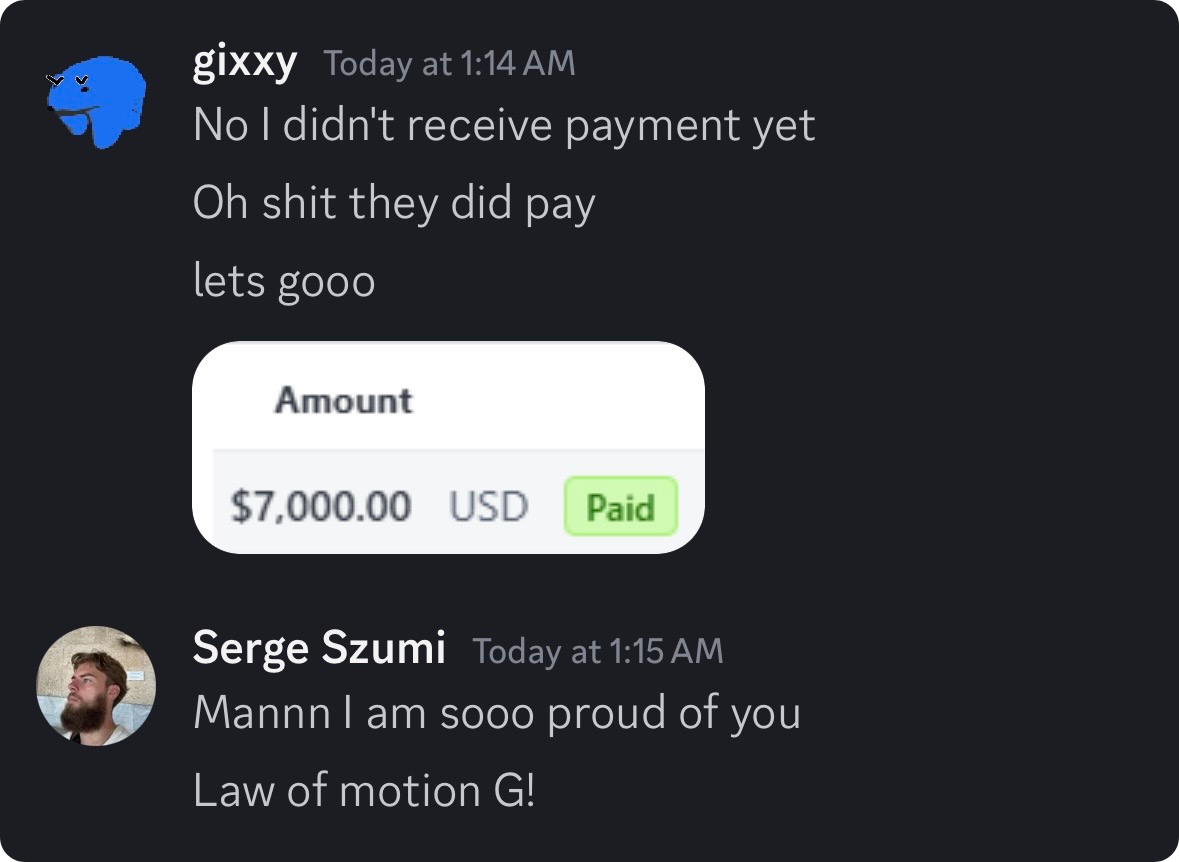Click the gixxy username
The image size is (1179, 862).
[244, 63]
